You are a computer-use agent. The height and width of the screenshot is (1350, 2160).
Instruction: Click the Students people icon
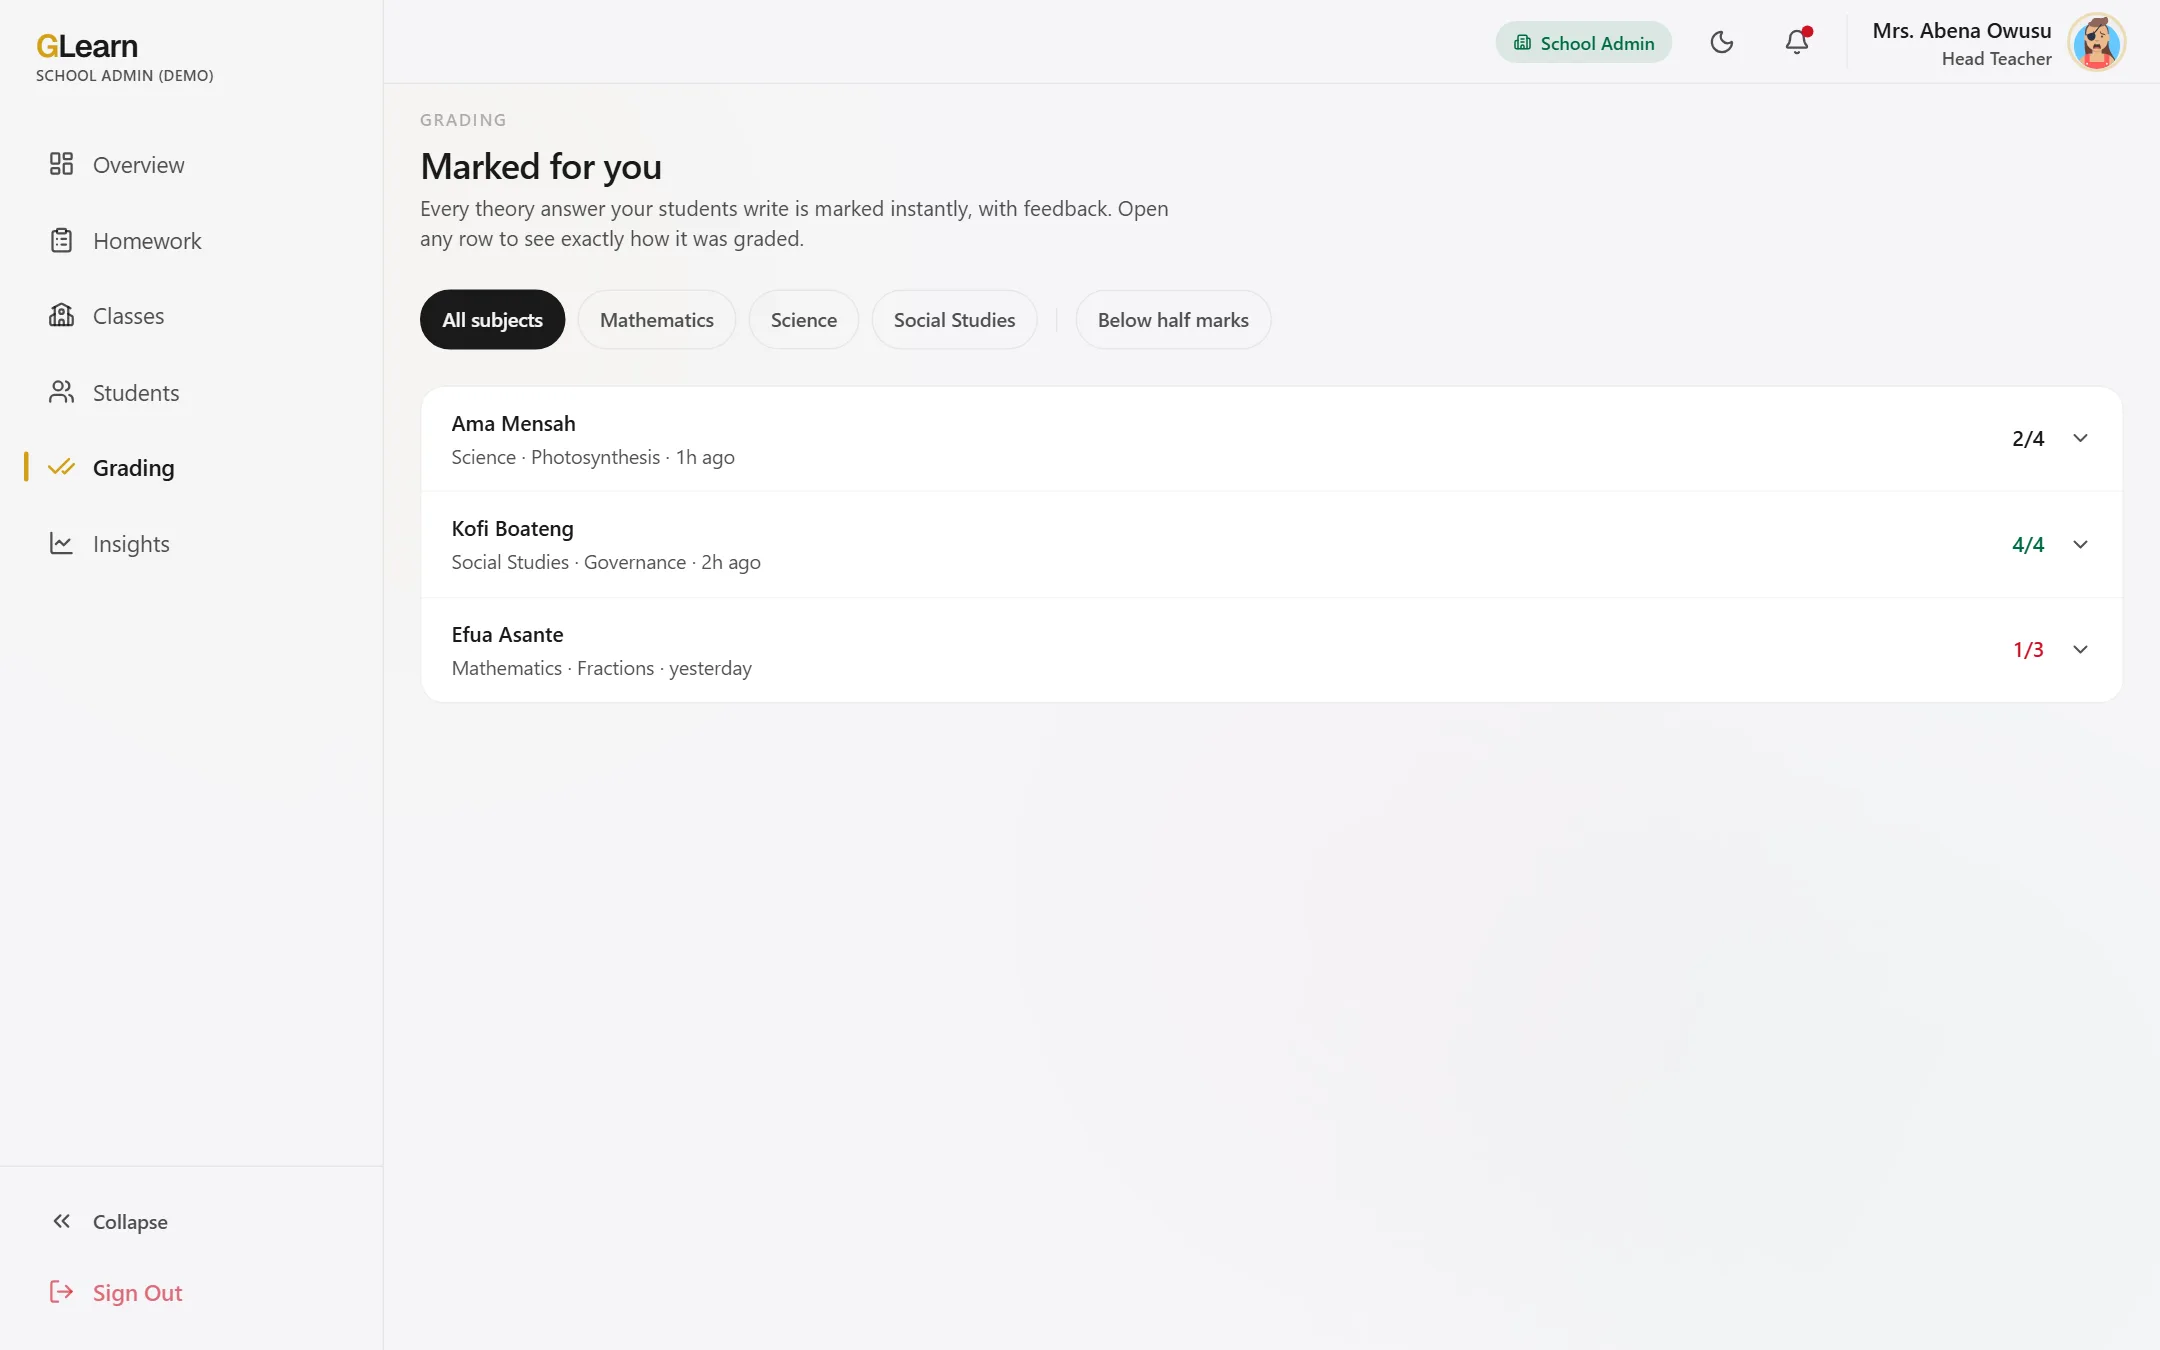[61, 392]
